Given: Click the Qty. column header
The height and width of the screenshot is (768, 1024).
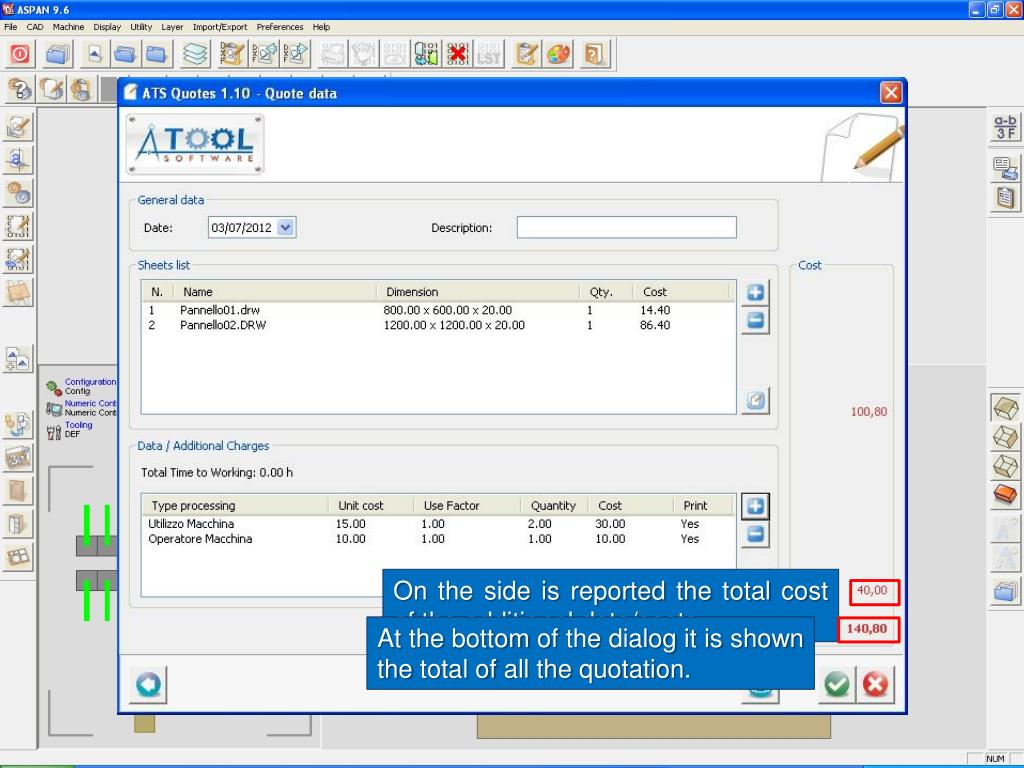Looking at the screenshot, I should tap(606, 292).
